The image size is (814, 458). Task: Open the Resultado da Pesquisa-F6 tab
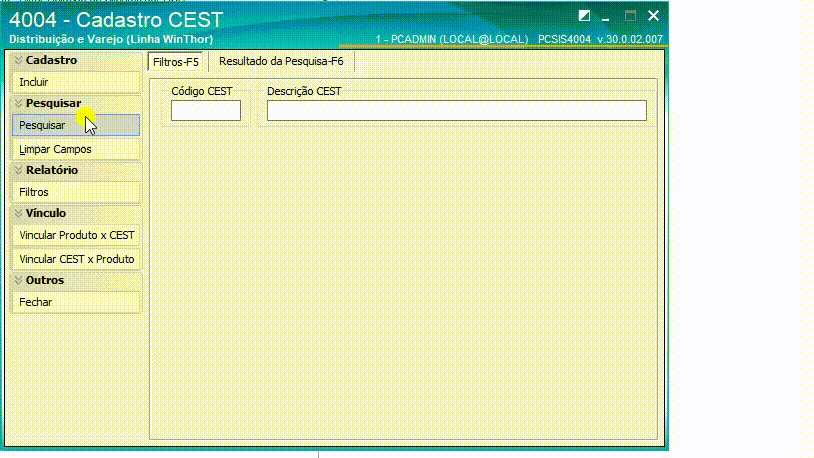(x=281, y=61)
